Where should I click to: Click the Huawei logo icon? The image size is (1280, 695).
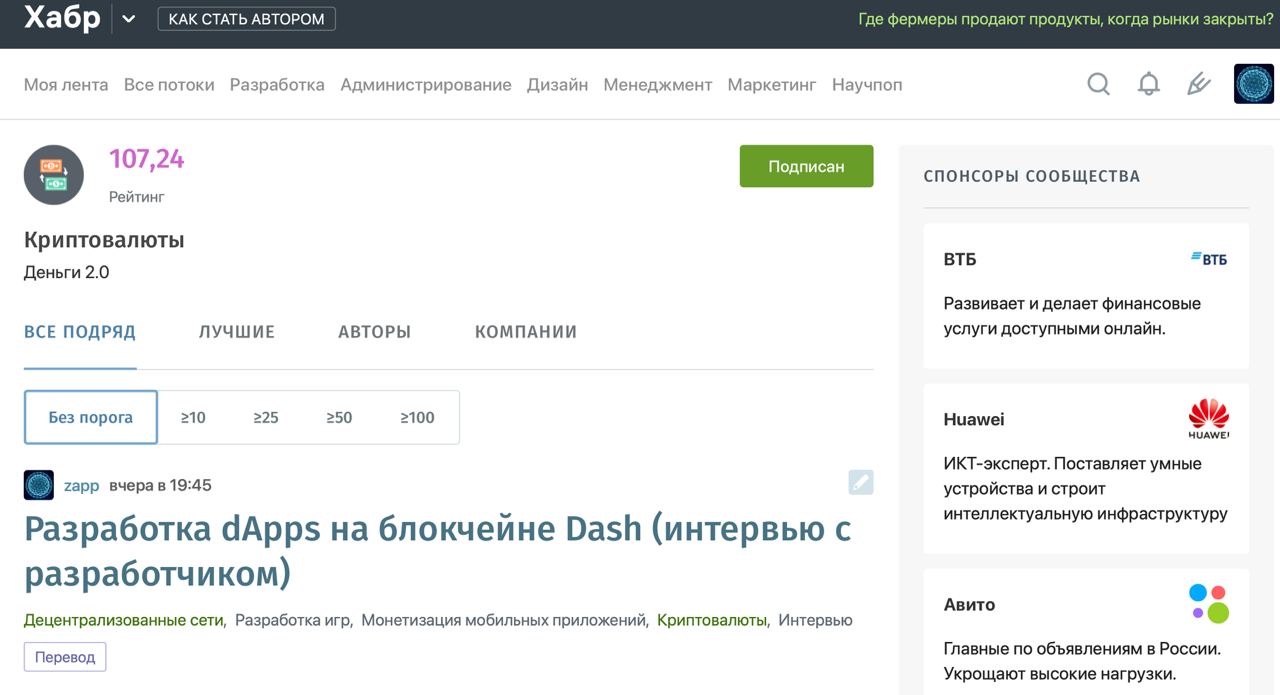[1209, 419]
